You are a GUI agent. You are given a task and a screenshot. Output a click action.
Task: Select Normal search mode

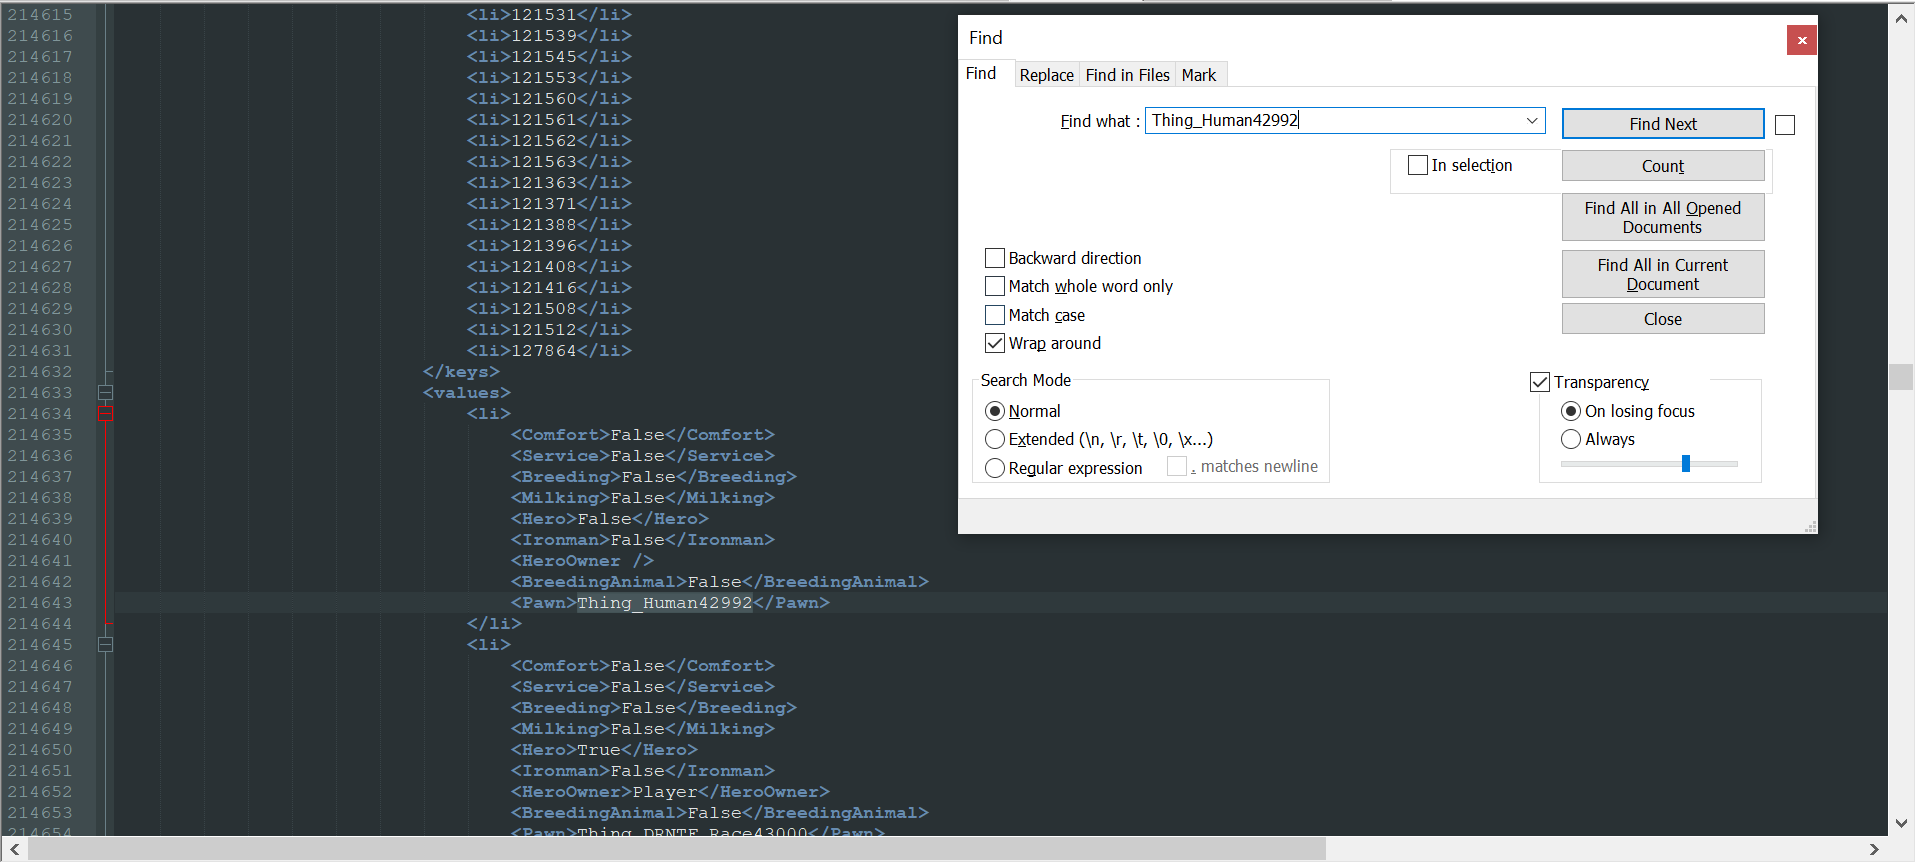tap(995, 411)
